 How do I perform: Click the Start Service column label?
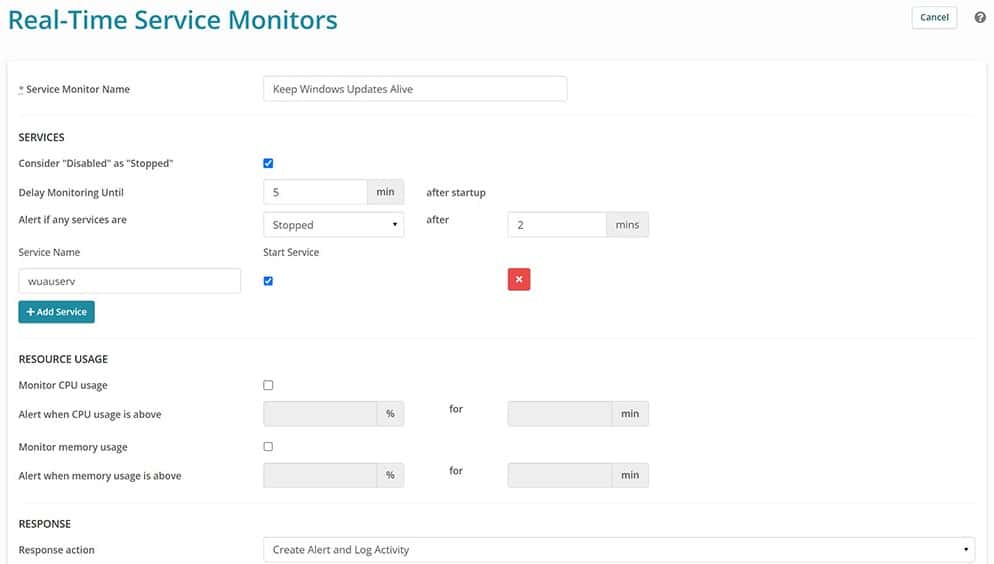291,252
